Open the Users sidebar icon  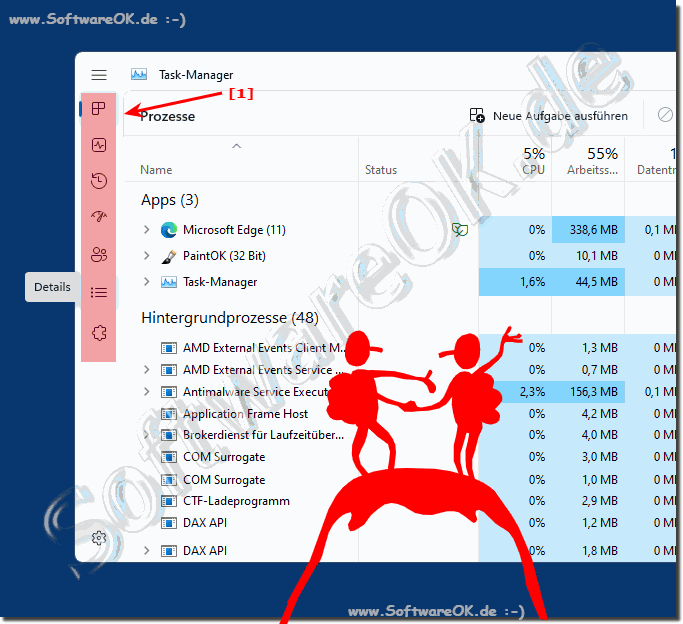pos(99,255)
